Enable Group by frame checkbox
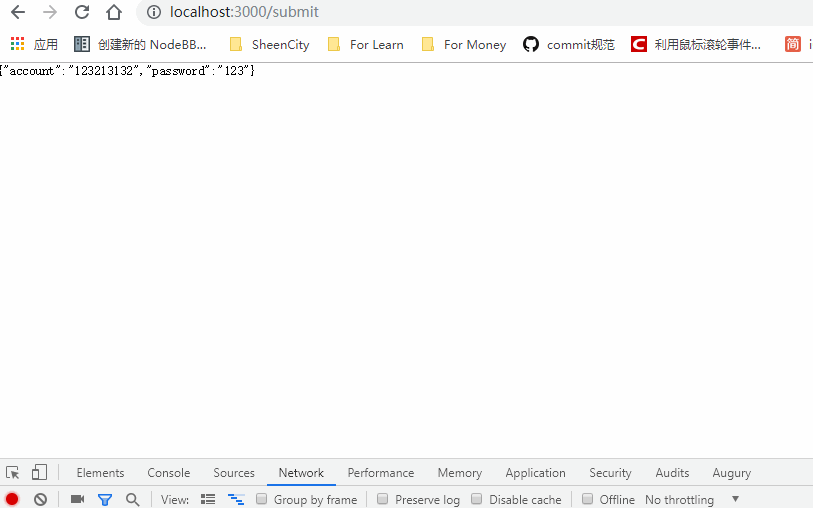The height and width of the screenshot is (508, 813). point(262,499)
